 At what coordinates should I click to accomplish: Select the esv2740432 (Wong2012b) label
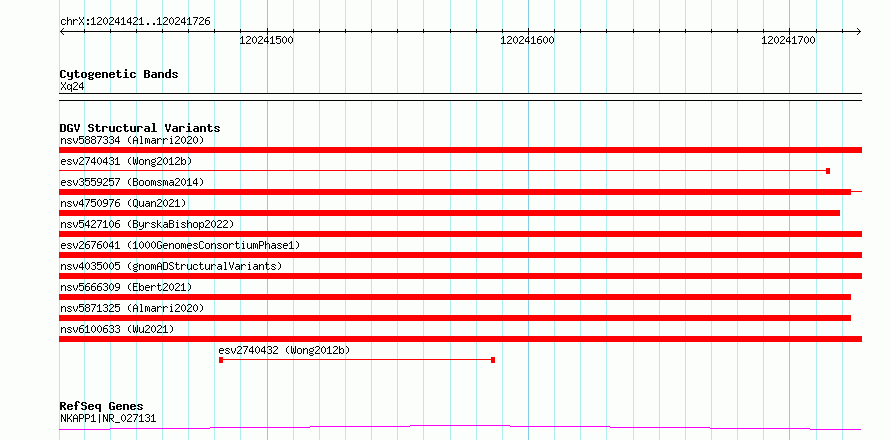point(284,350)
